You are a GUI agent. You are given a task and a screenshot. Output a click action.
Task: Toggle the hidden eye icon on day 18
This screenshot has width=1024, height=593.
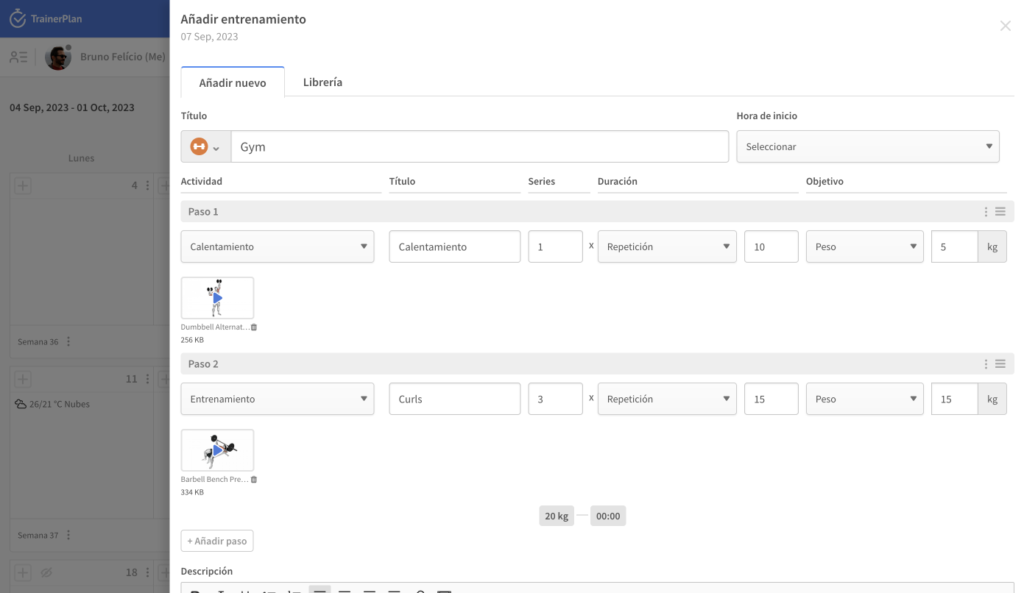(46, 573)
